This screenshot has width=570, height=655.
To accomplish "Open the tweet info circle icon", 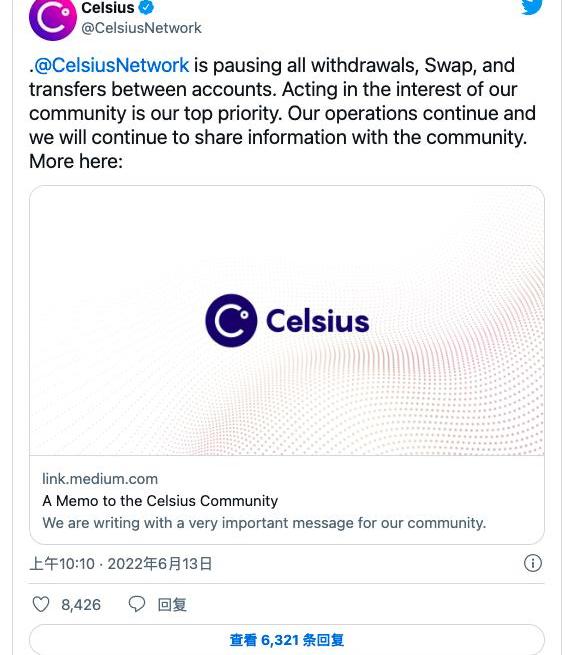I will [532, 563].
